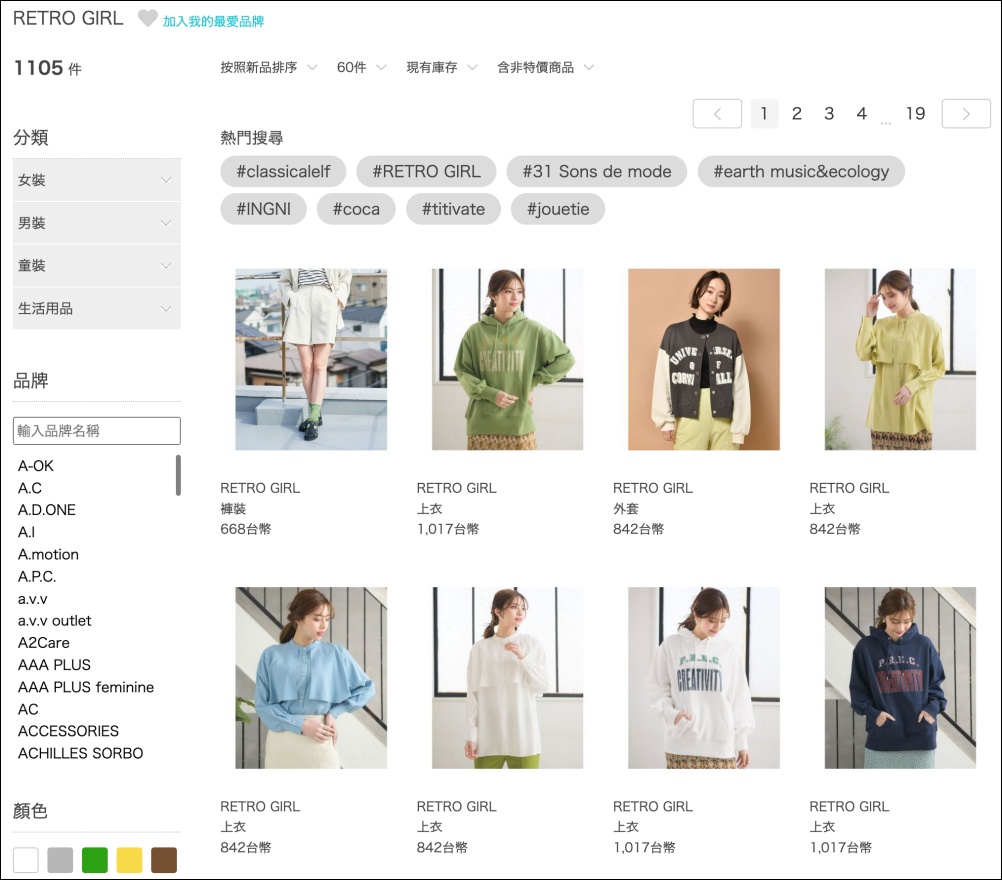This screenshot has height=880, width=1002.
Task: Open the 含非特價商品 price filter dropdown
Action: [545, 67]
